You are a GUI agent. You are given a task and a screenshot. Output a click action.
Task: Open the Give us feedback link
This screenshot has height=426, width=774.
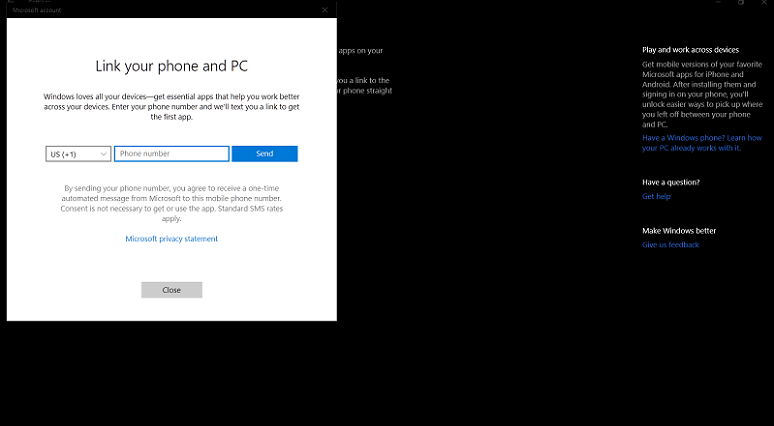point(670,245)
